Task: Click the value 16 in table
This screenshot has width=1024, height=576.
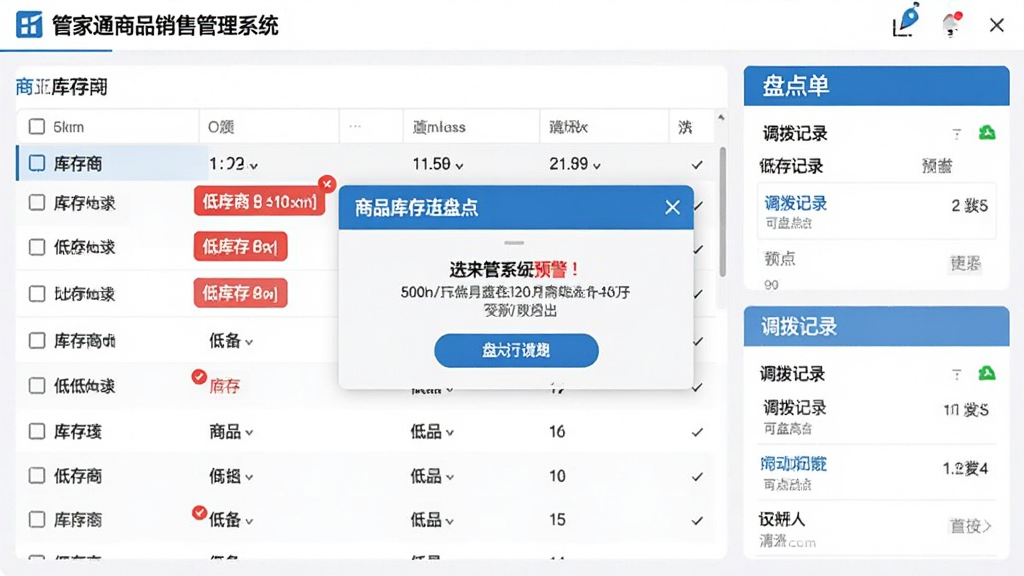Action: (557, 432)
